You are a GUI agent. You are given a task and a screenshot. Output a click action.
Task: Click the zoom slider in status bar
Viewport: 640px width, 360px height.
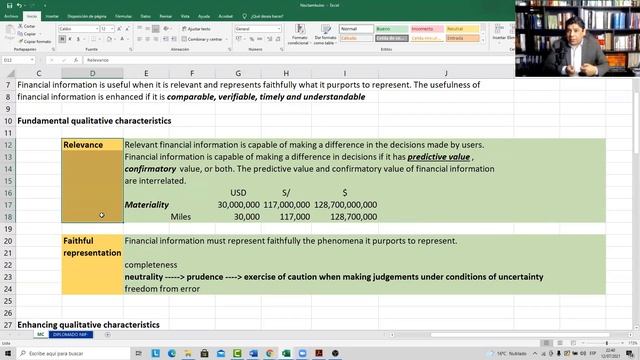click(x=607, y=343)
